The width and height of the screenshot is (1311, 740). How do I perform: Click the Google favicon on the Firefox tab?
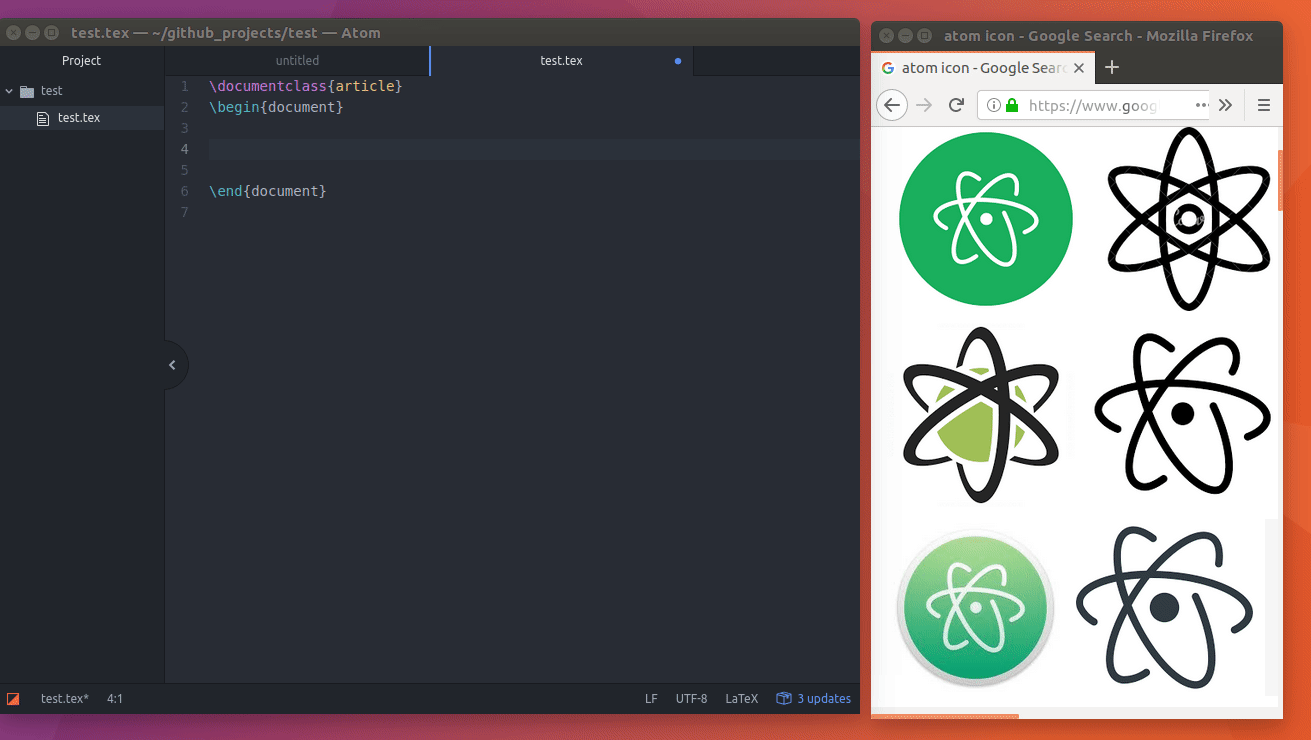pyautogui.click(x=888, y=68)
